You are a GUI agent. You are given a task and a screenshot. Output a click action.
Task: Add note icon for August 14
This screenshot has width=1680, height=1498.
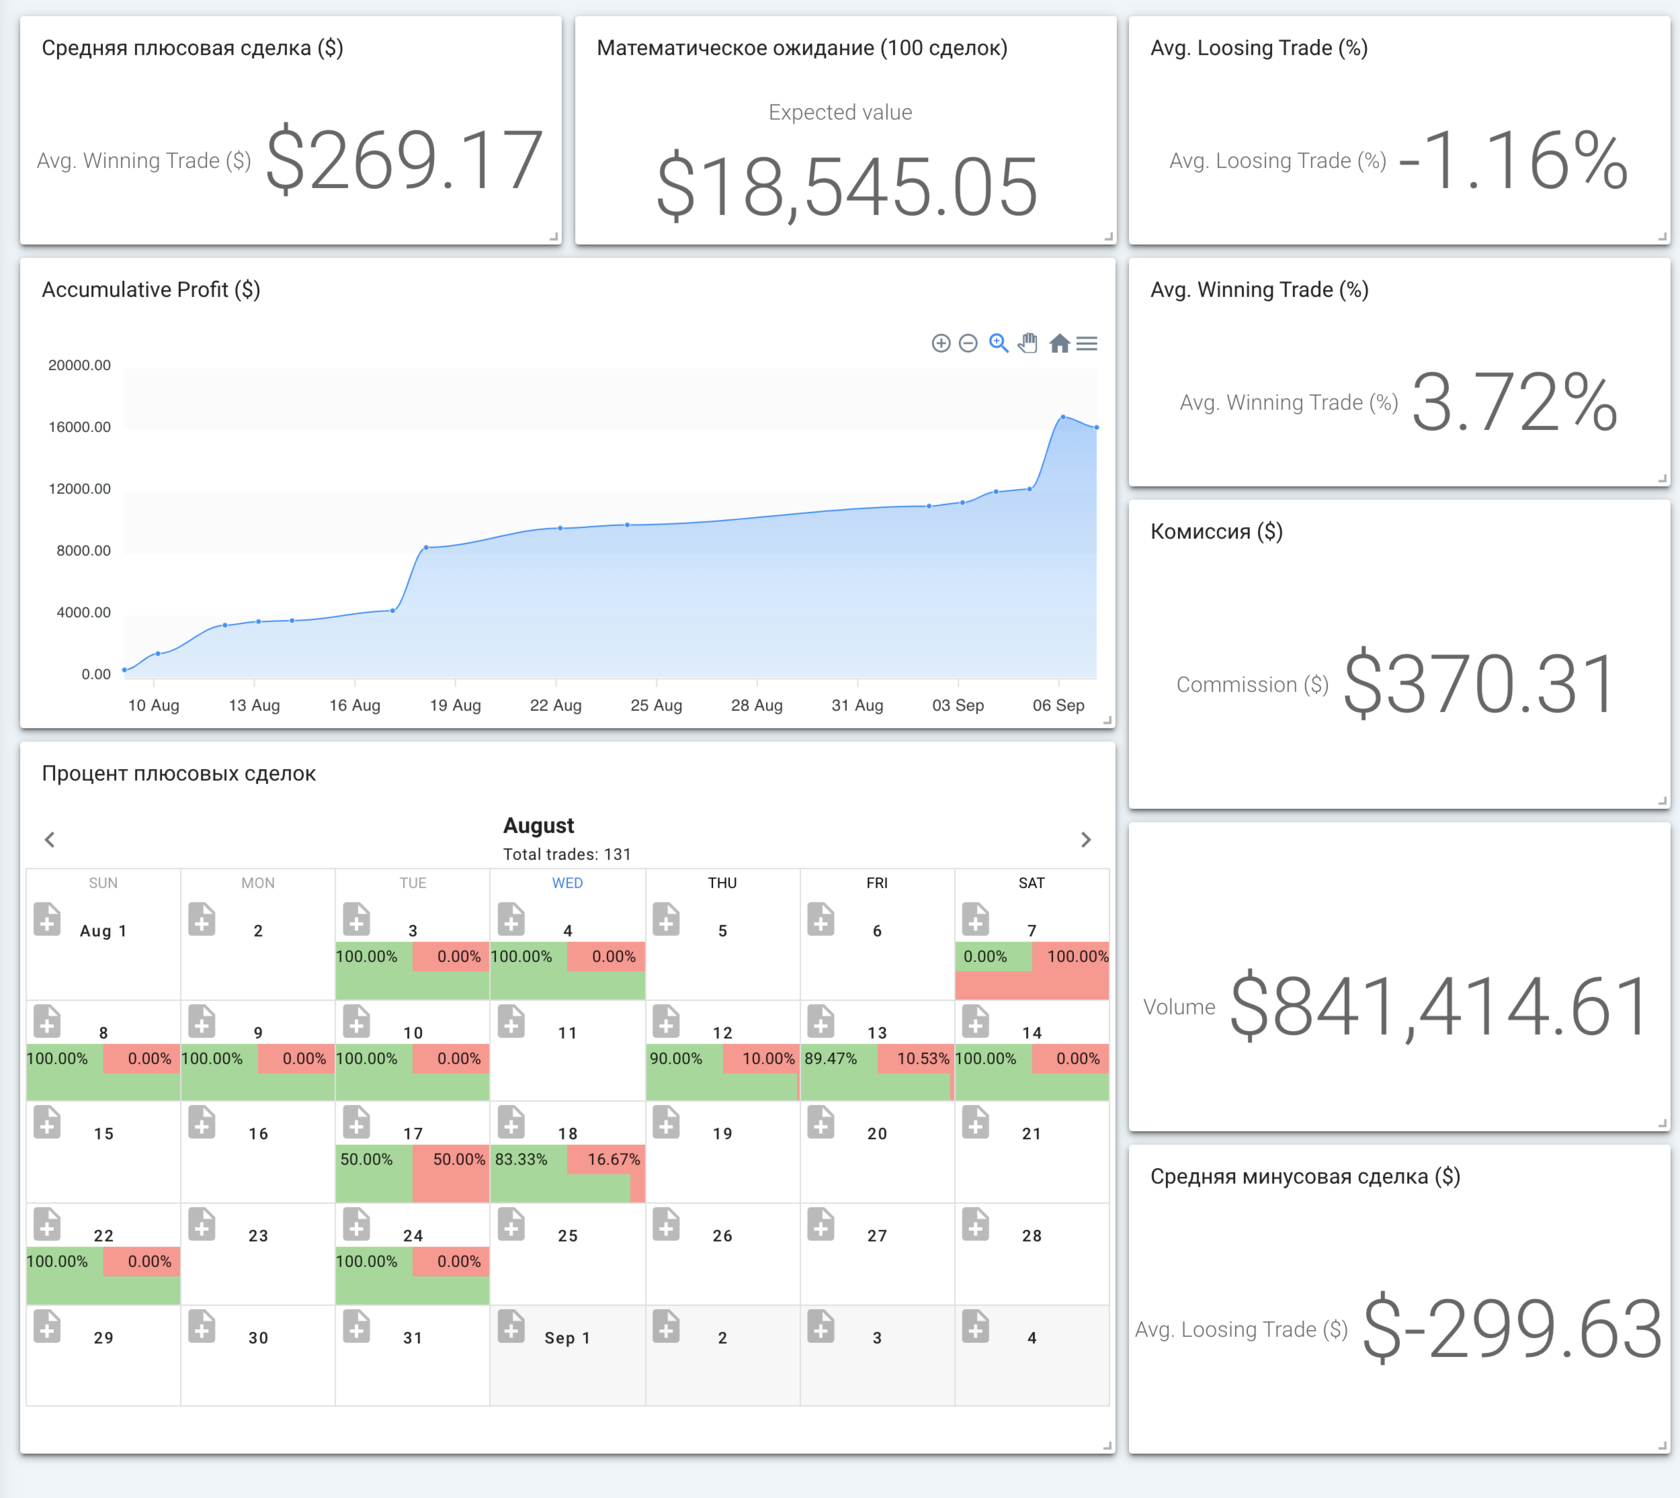click(x=976, y=1021)
